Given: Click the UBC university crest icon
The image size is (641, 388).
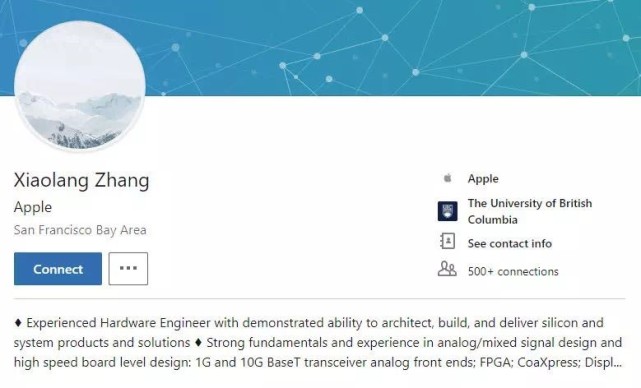Looking at the screenshot, I should tap(448, 211).
